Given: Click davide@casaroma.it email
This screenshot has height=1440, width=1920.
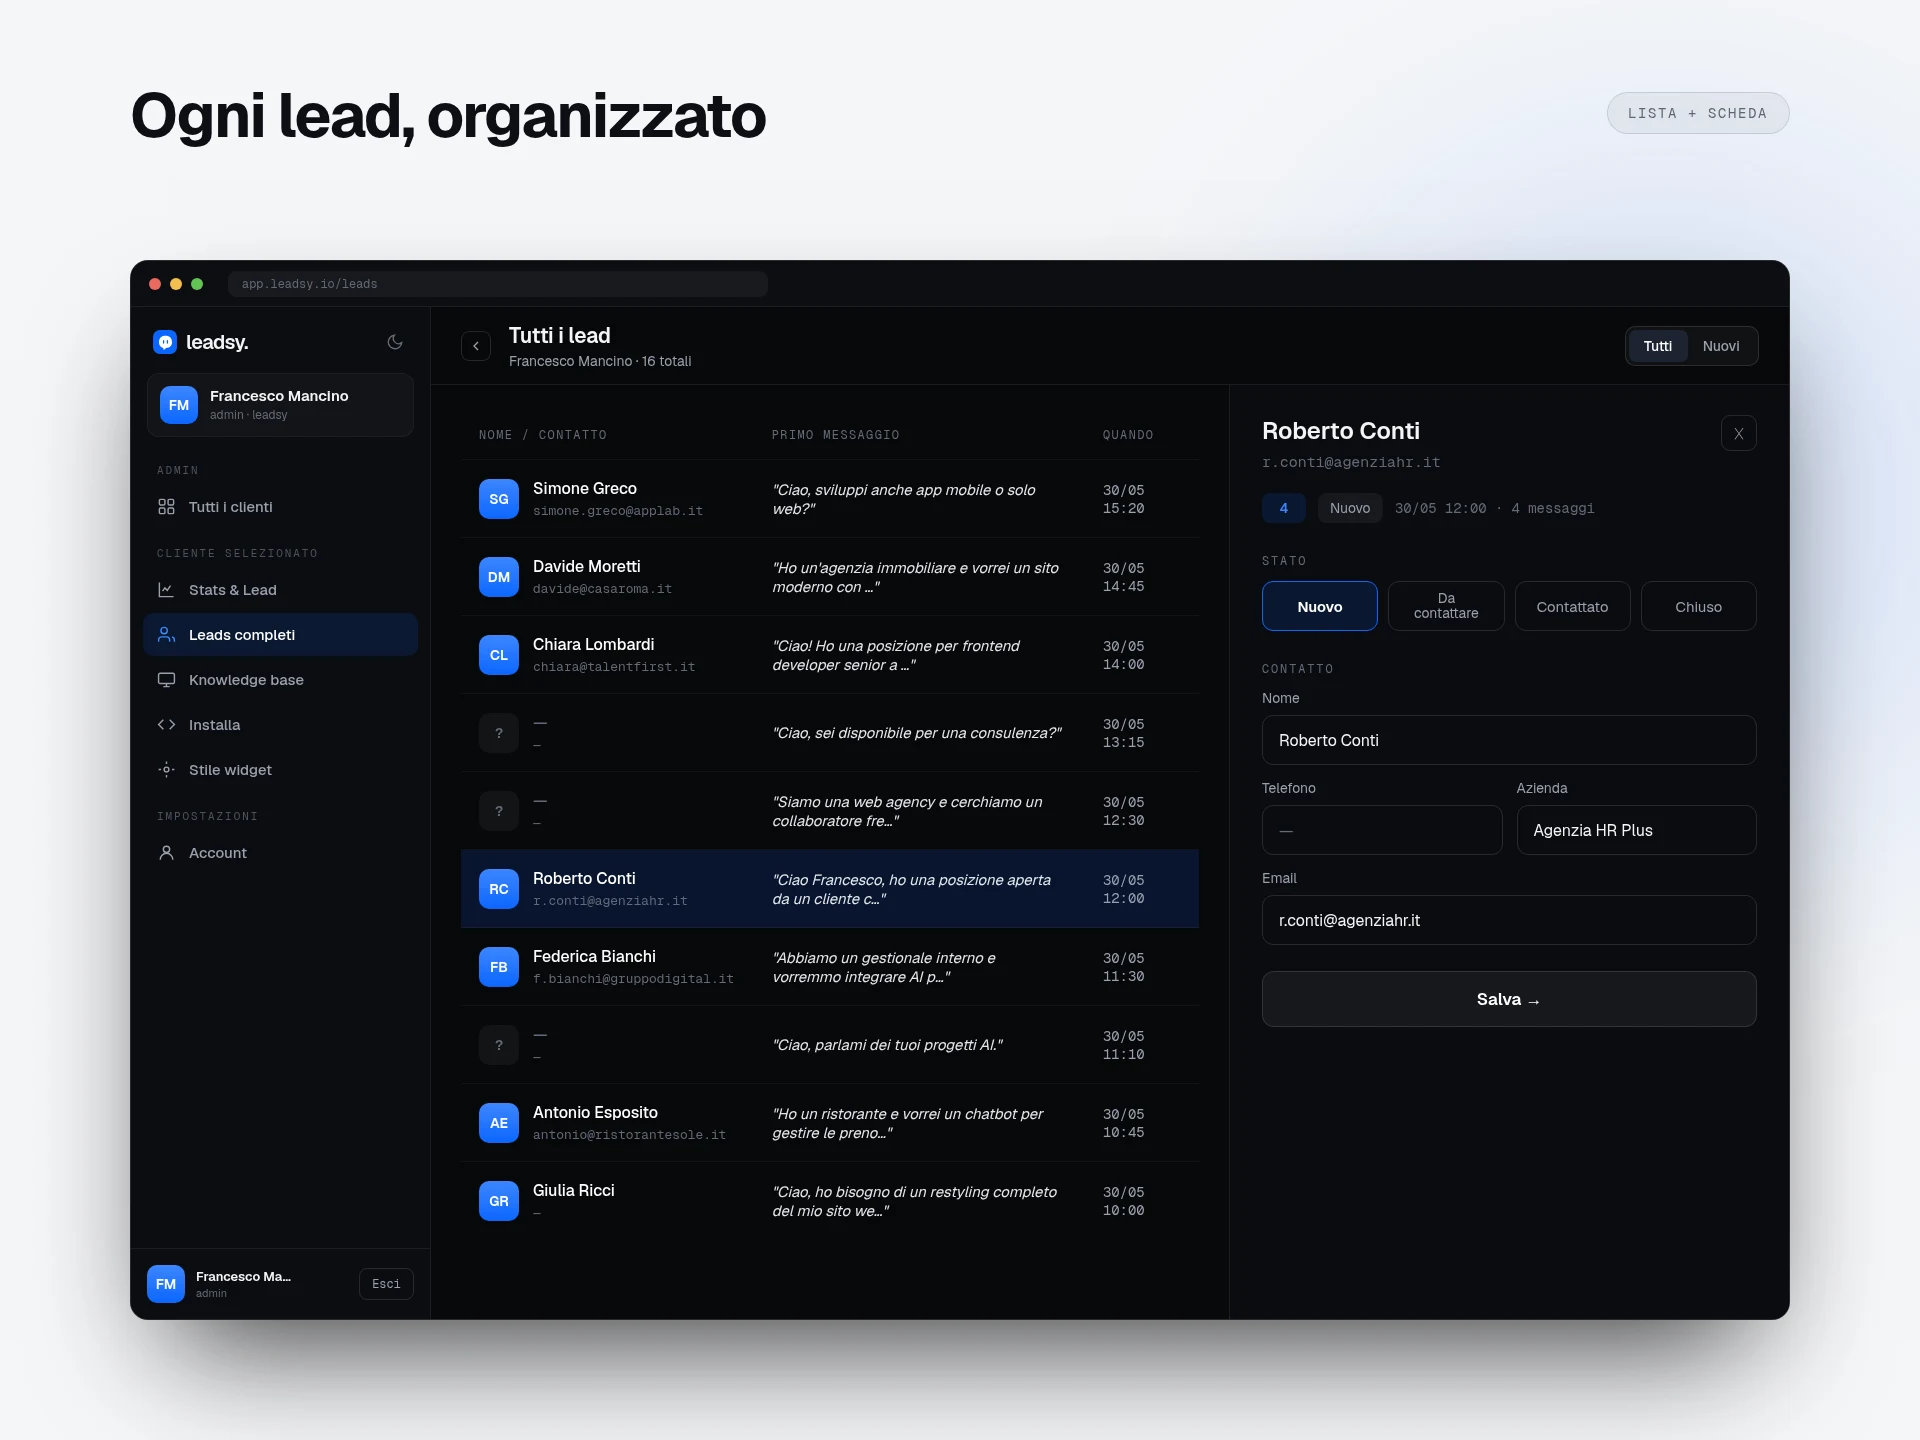Looking at the screenshot, I should click(602, 589).
